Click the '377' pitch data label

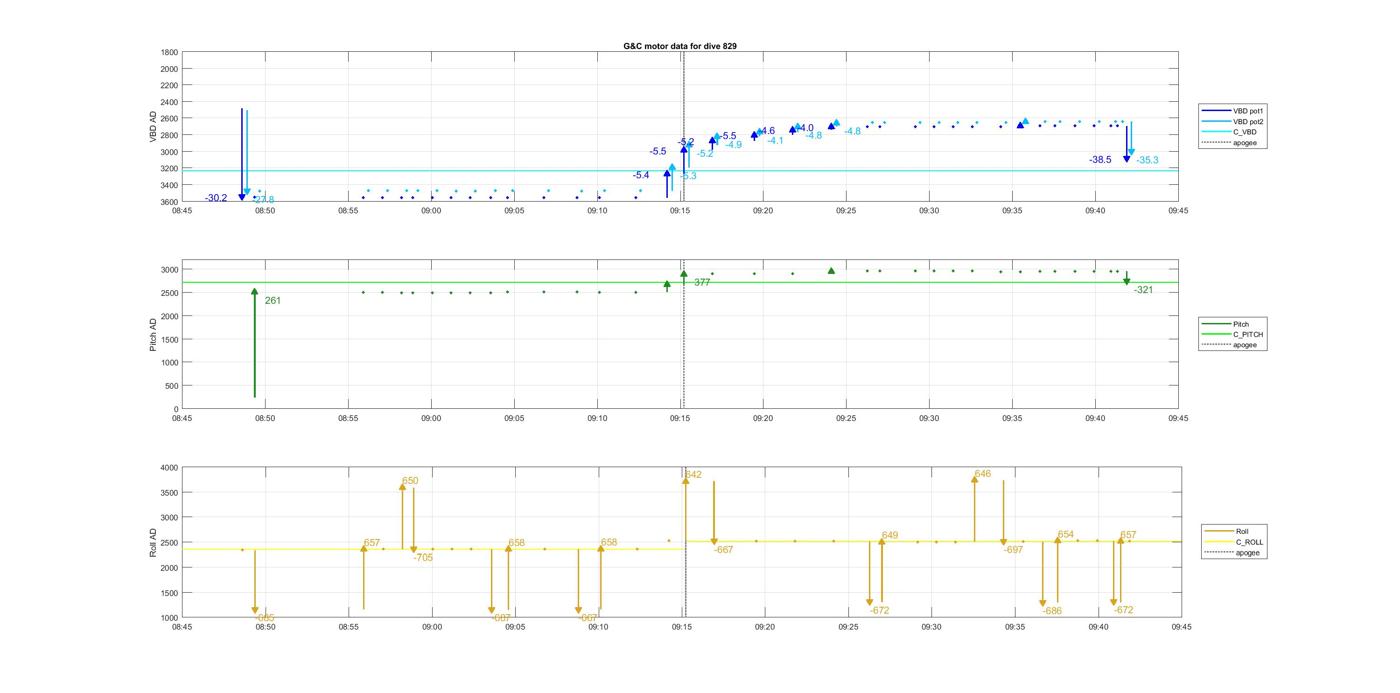[x=702, y=283]
